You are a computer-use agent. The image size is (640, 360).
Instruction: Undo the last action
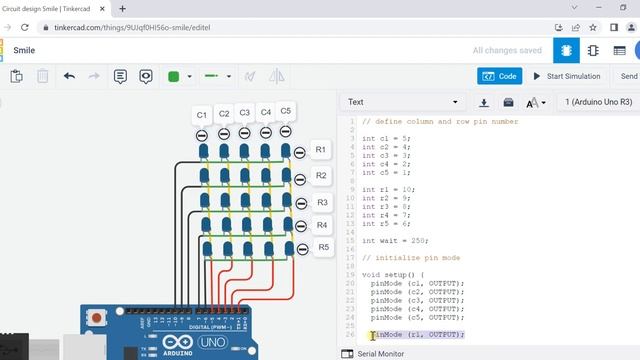point(69,76)
